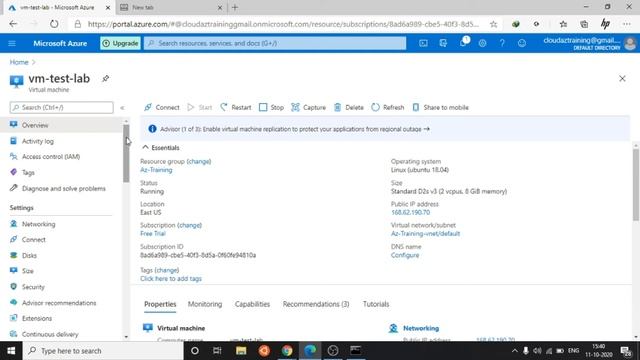Viewport: 640px width, 360px height.
Task: Click the main content scrollbar thumb
Action: [636, 185]
